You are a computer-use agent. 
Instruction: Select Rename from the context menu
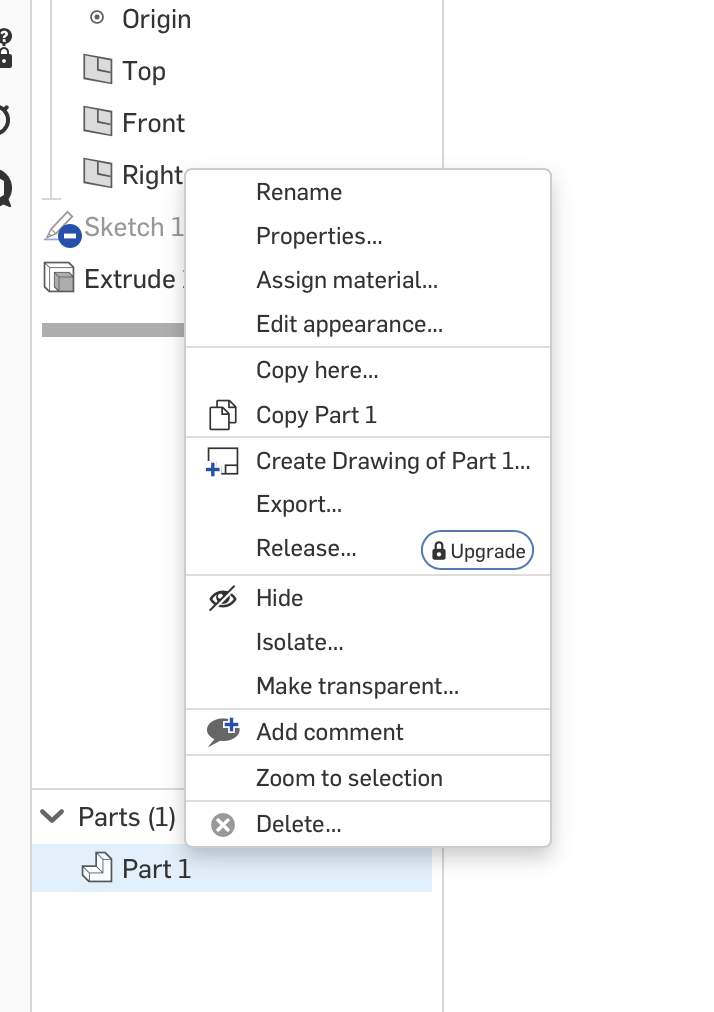tap(299, 192)
